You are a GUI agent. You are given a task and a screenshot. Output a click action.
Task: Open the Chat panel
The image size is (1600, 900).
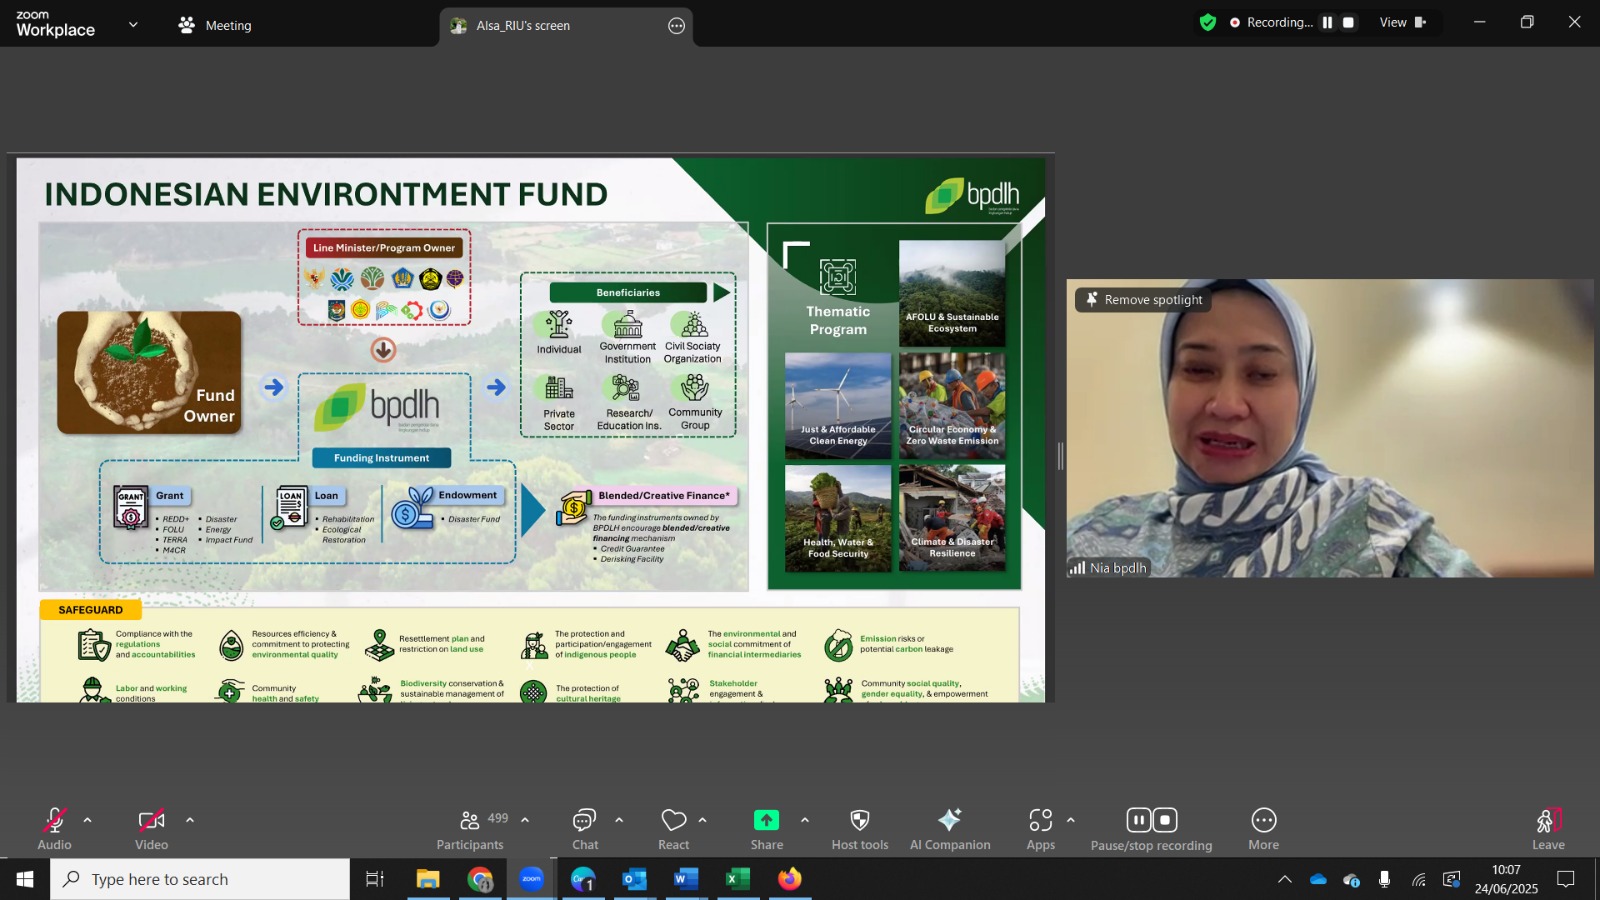(585, 829)
